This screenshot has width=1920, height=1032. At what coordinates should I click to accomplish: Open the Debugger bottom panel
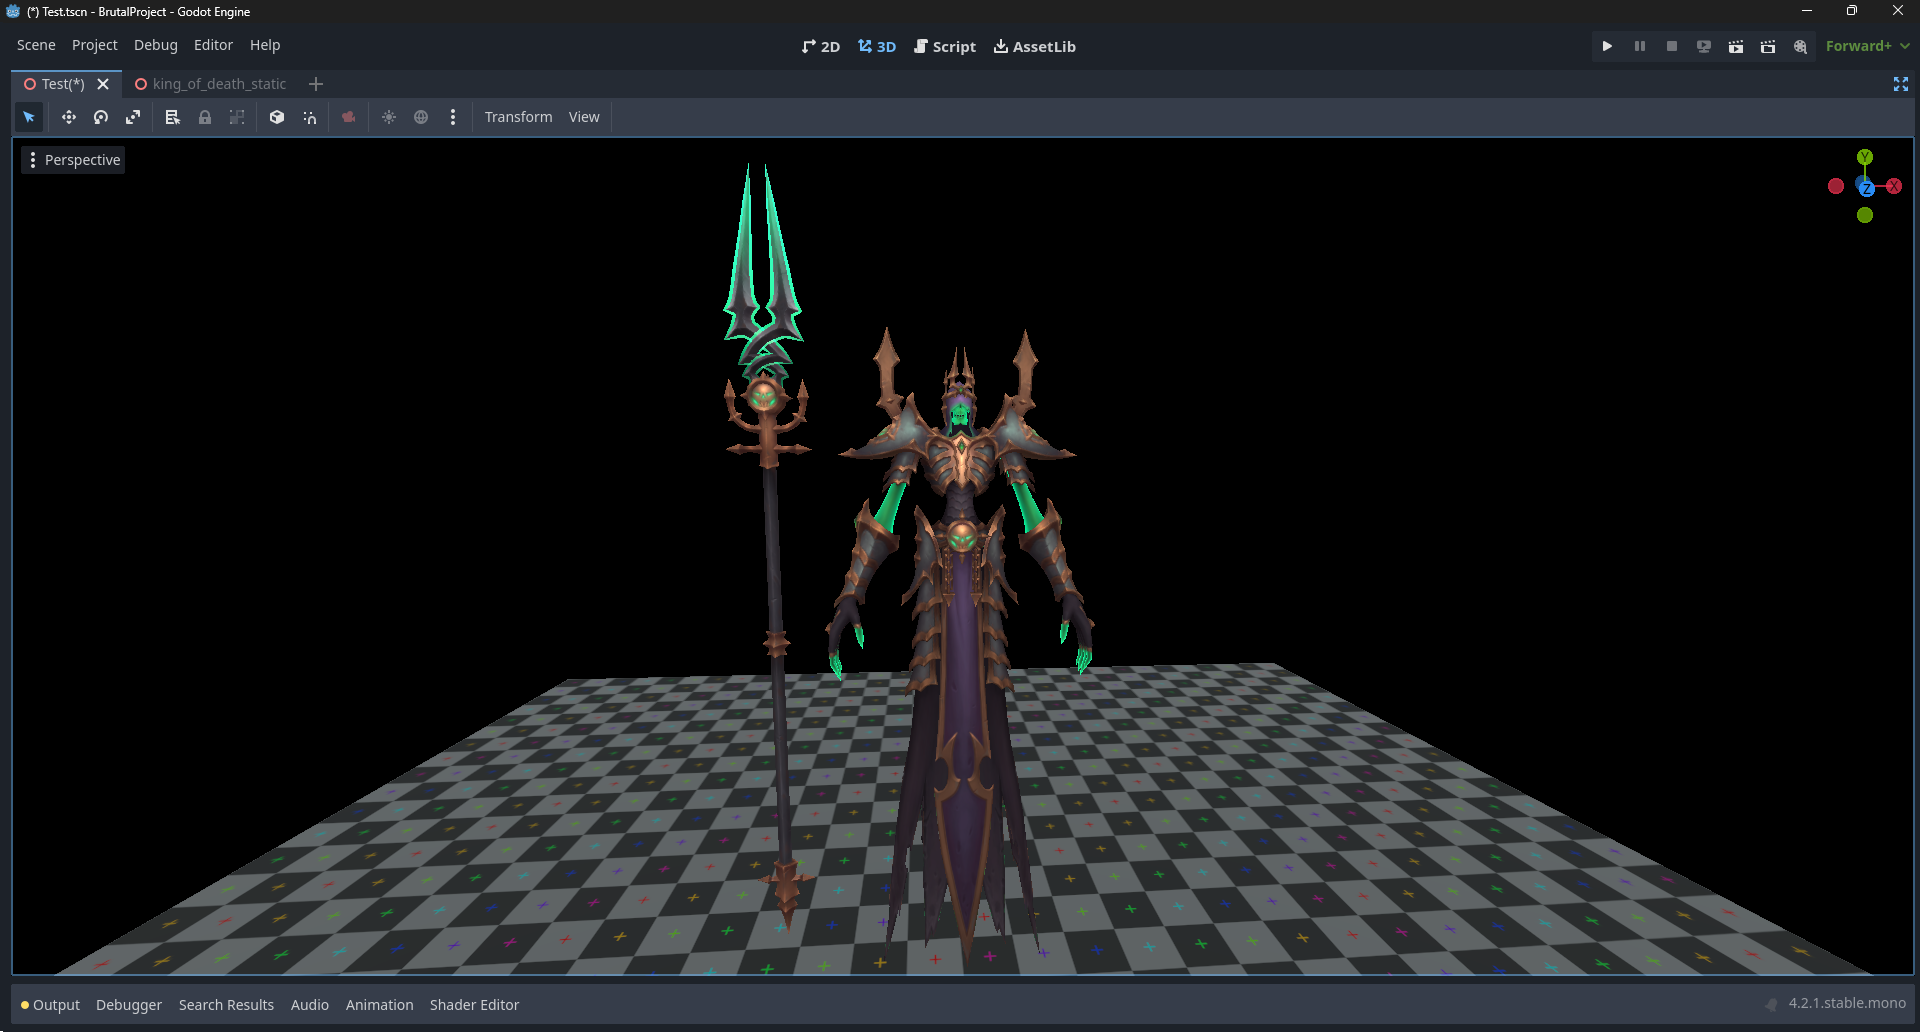129,1005
